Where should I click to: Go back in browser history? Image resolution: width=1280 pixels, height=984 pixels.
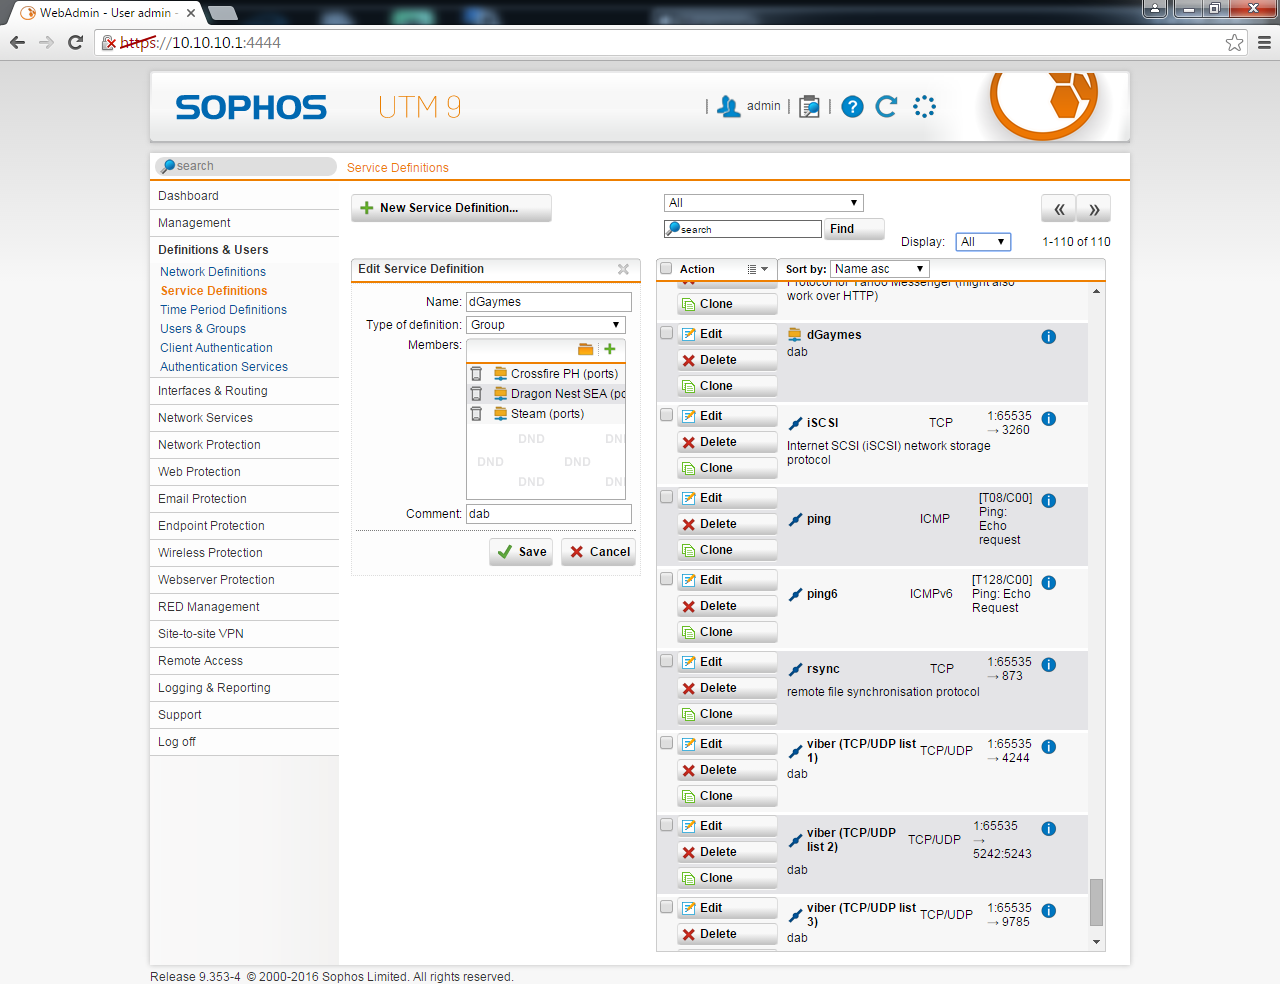click(x=17, y=42)
